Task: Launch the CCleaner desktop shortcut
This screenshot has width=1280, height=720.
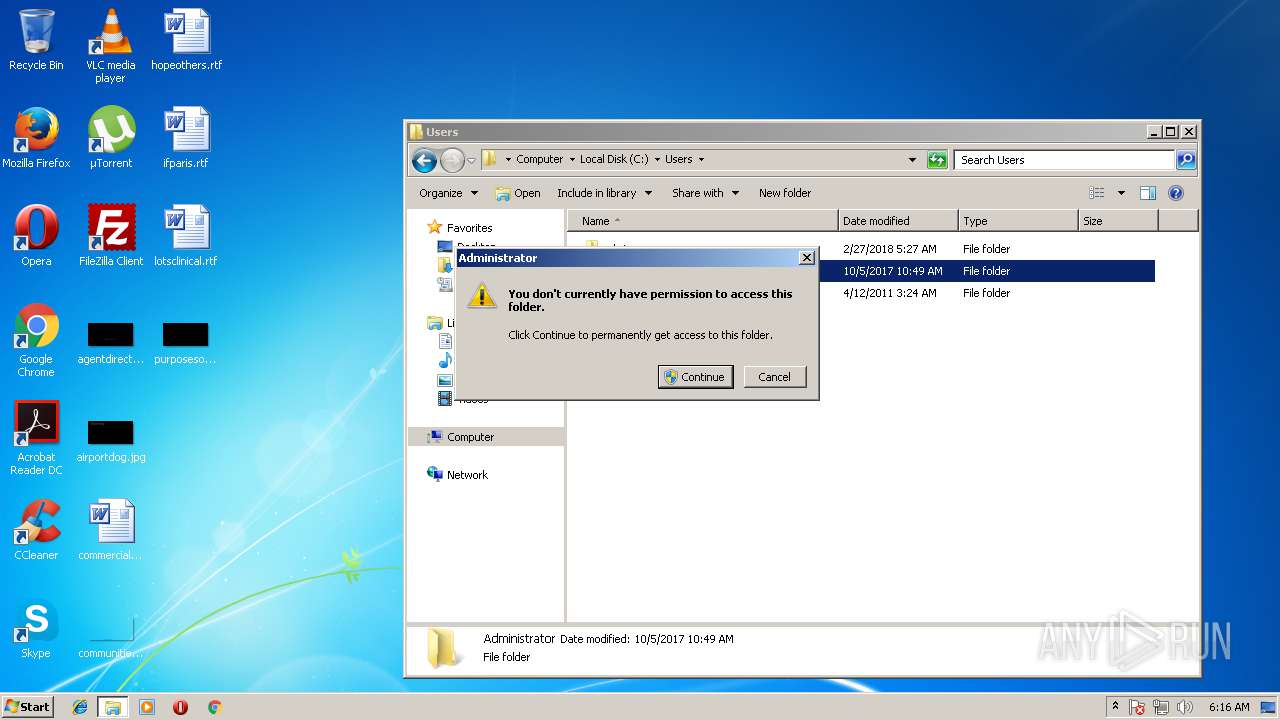Action: 36,530
